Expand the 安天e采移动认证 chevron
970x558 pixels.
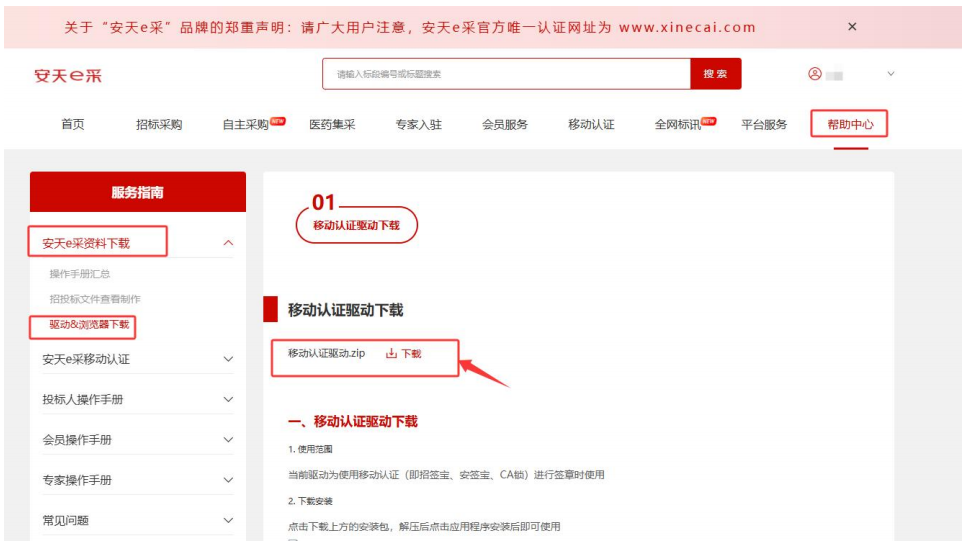coord(228,359)
